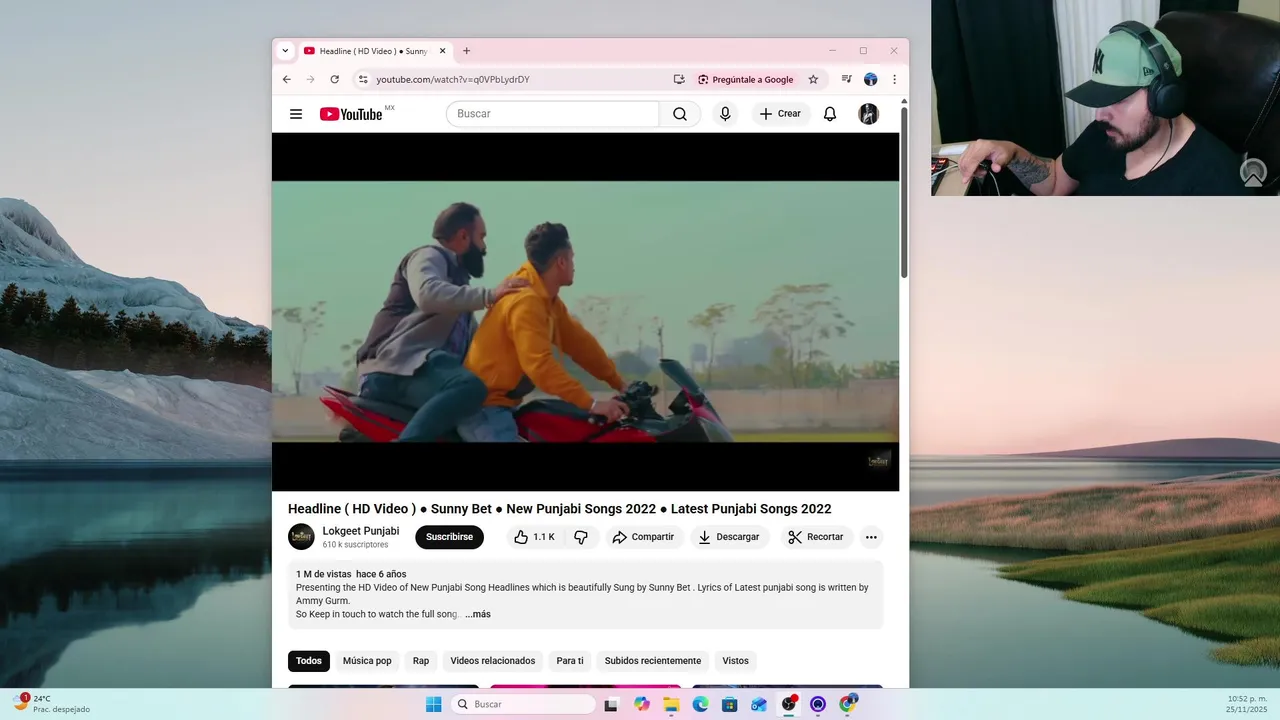1280x720 pixels.
Task: Click the Crear button
Action: (780, 114)
